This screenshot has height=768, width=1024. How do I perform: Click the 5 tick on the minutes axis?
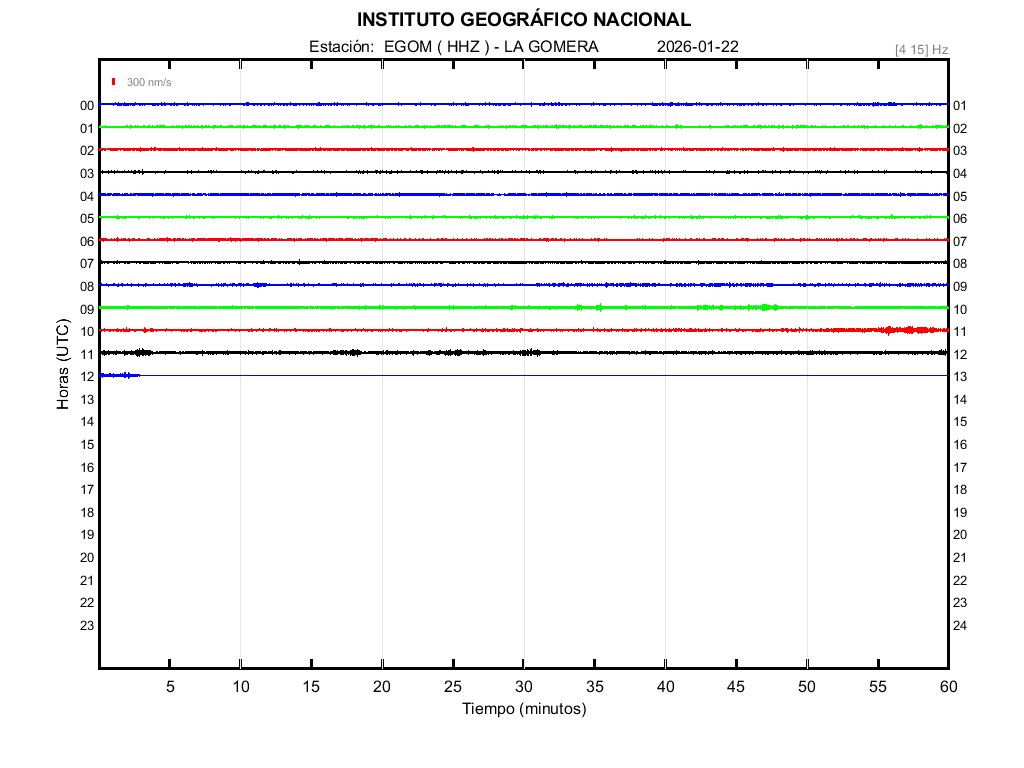170,686
